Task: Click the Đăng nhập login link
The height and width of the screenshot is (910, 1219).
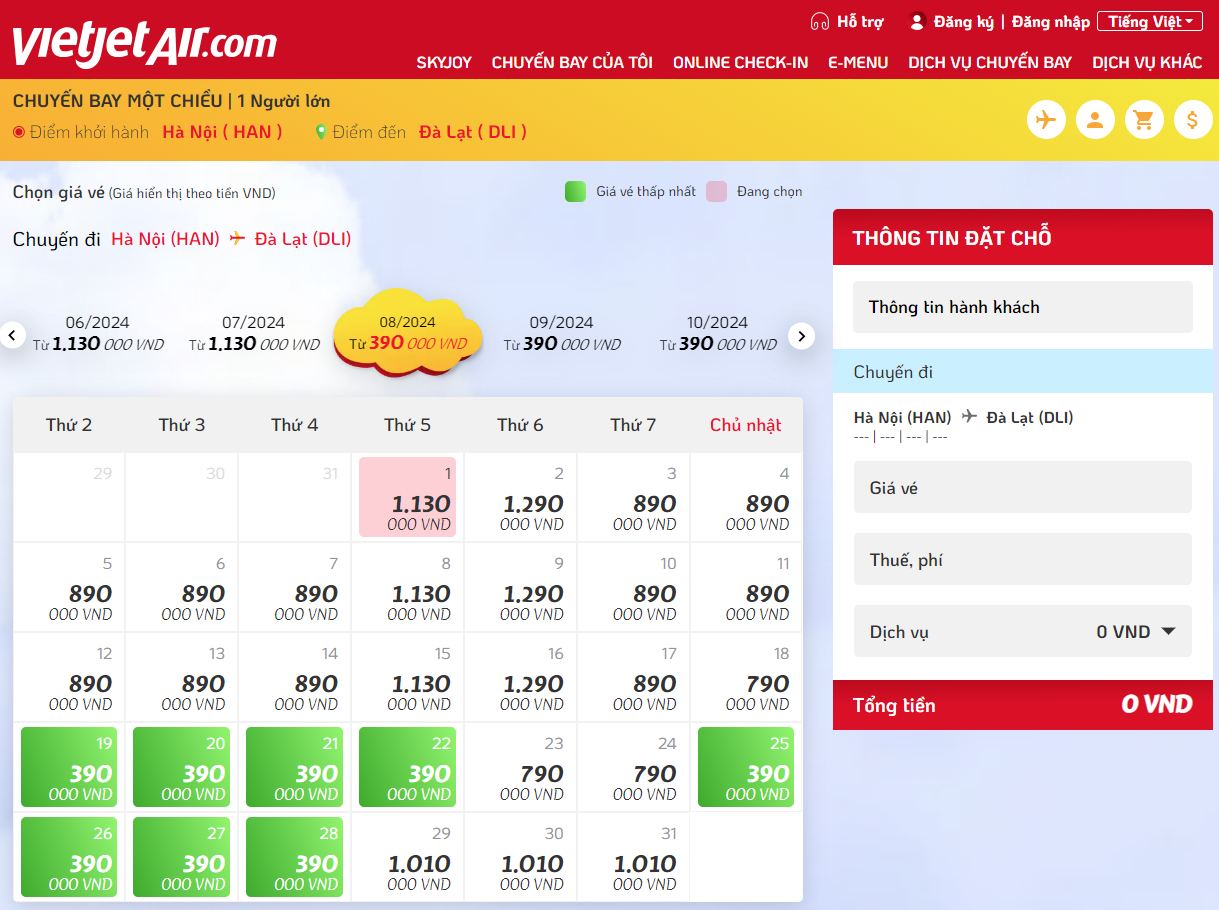Action: pyautogui.click(x=1050, y=21)
